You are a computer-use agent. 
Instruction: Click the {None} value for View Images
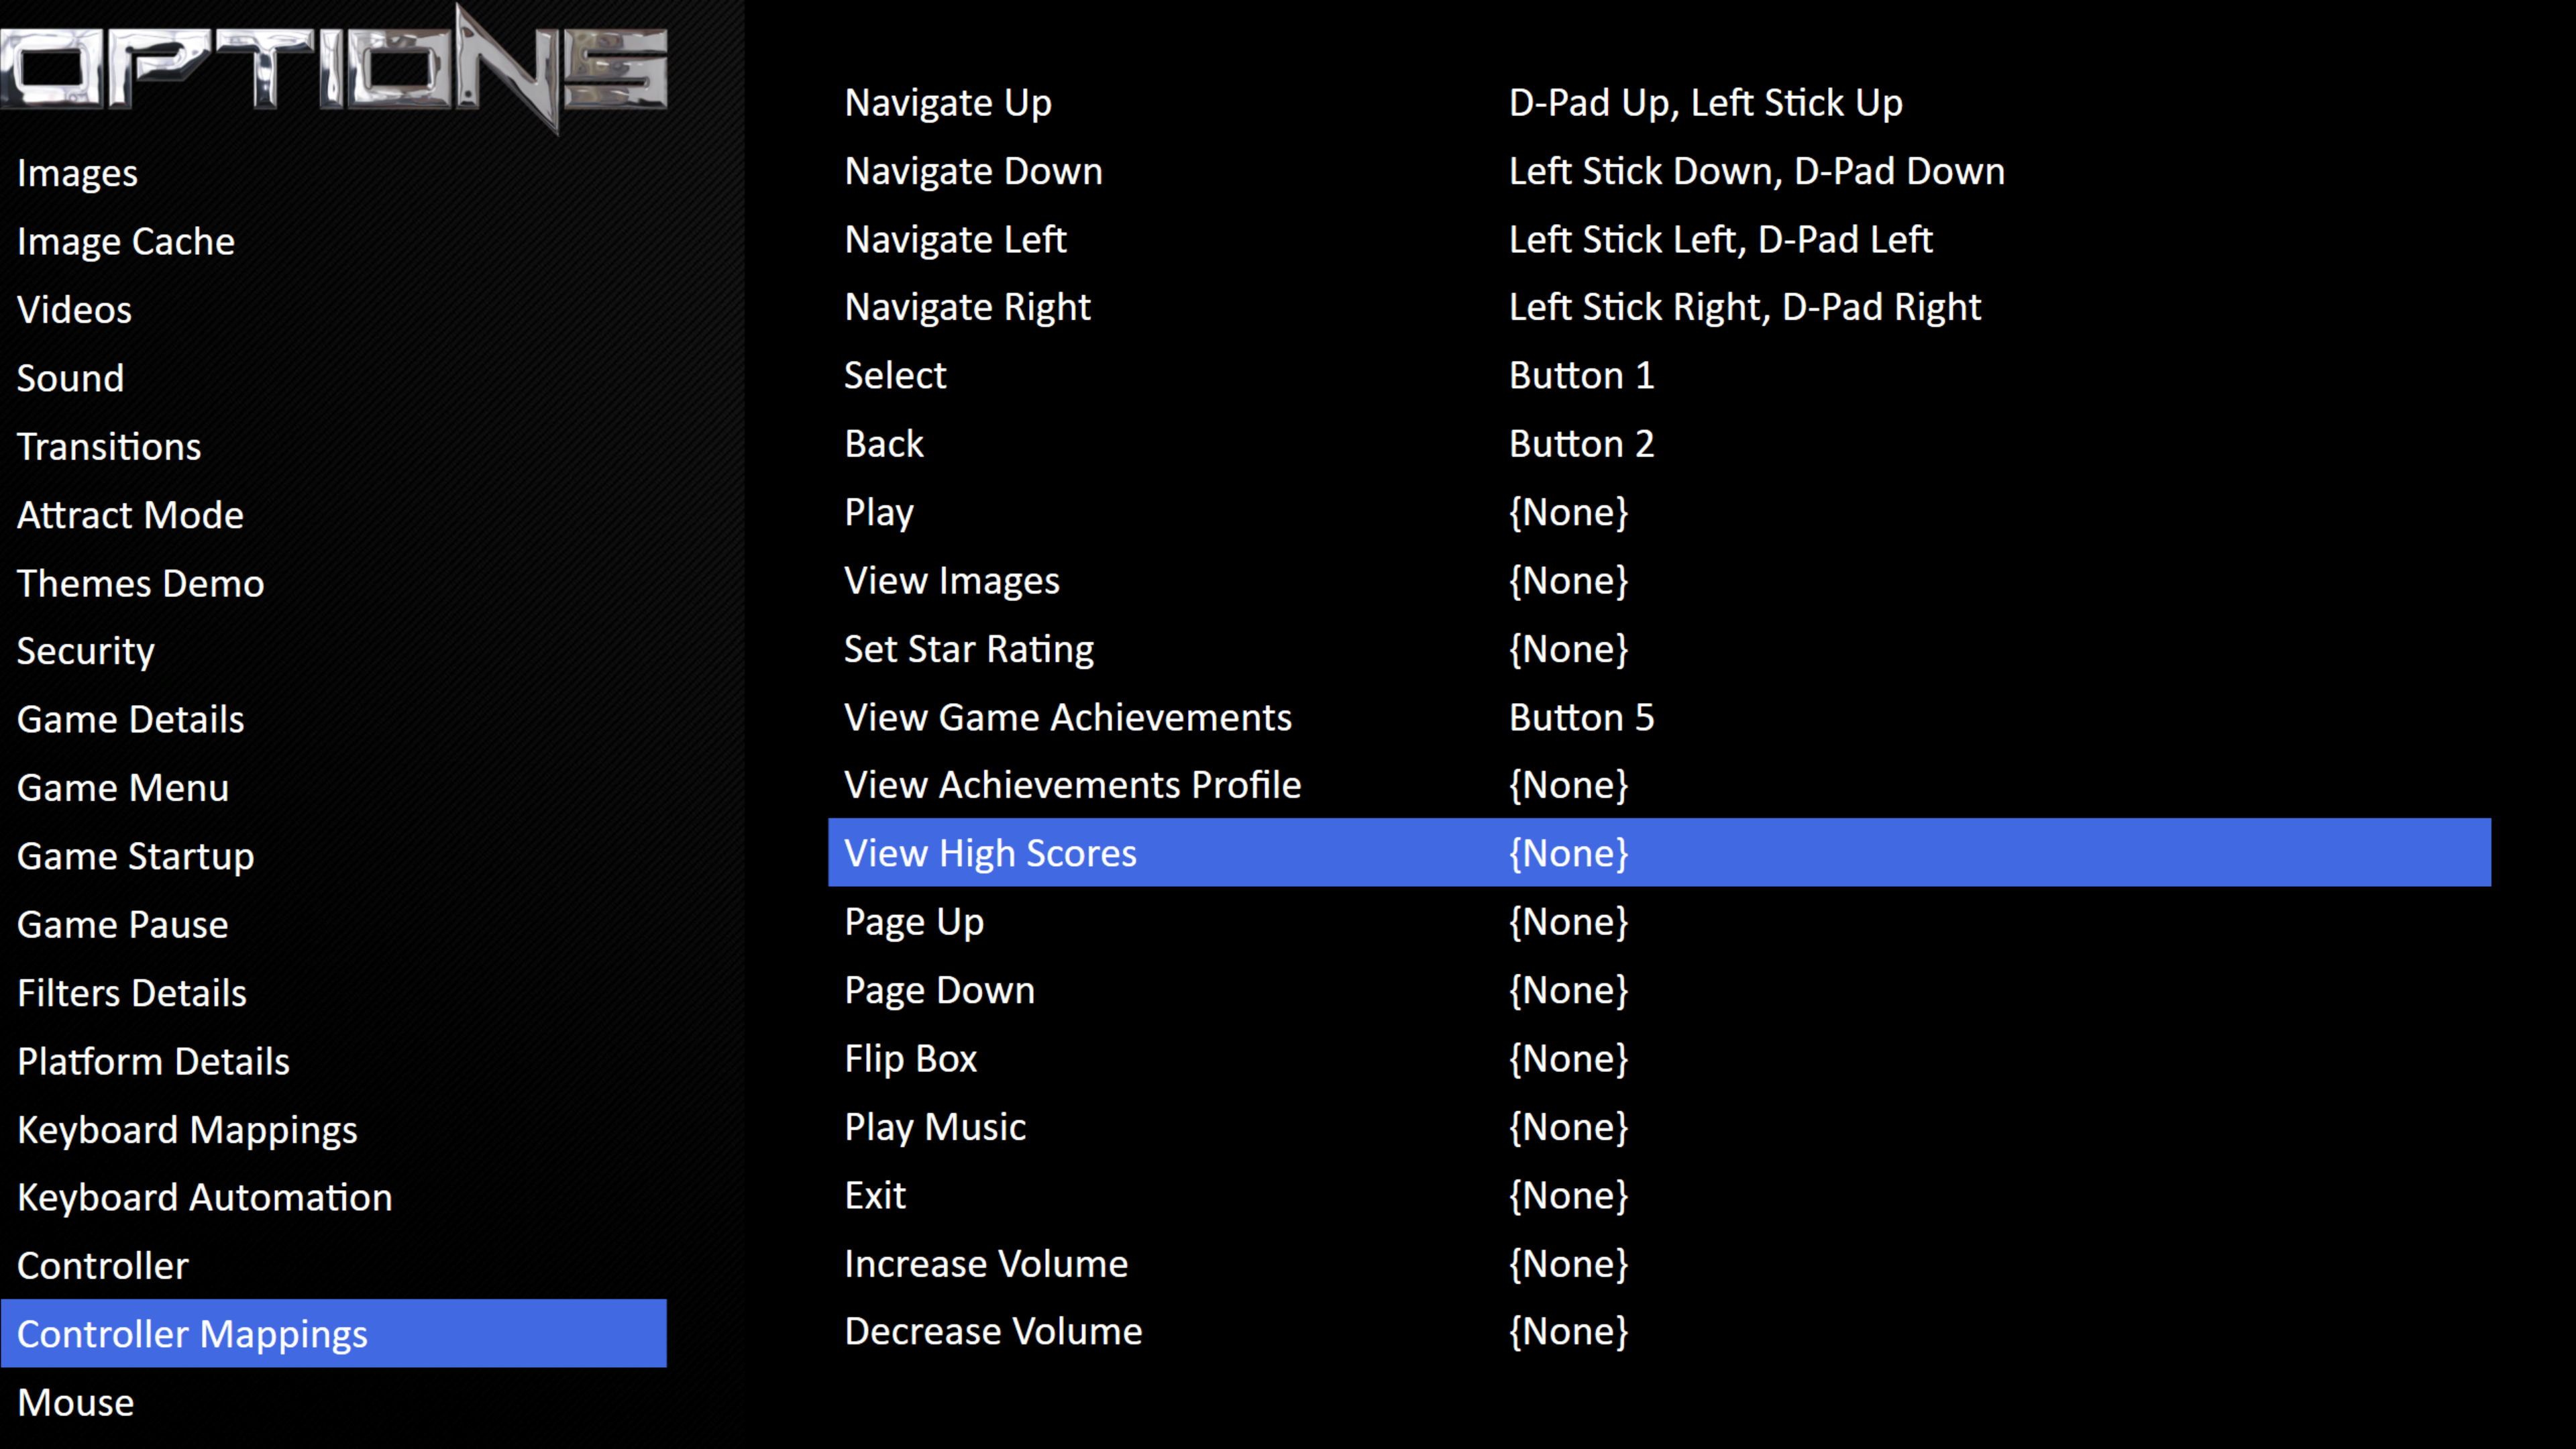pos(1569,580)
